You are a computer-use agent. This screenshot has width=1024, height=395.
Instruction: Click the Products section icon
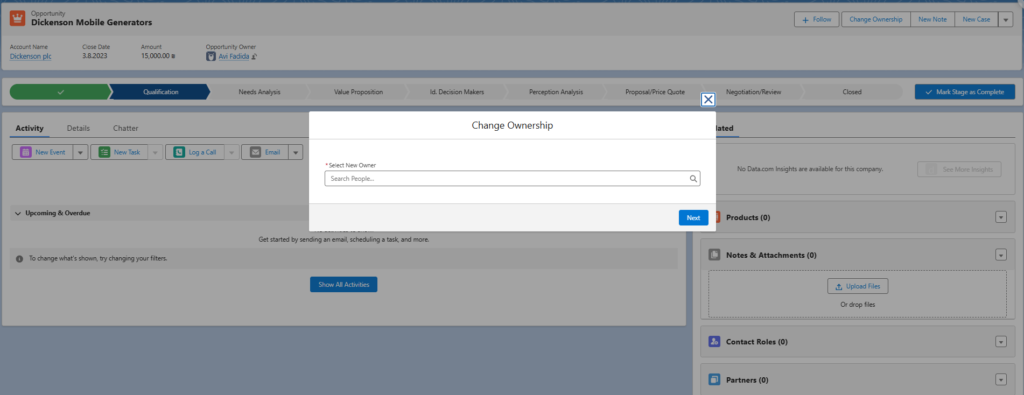714,217
